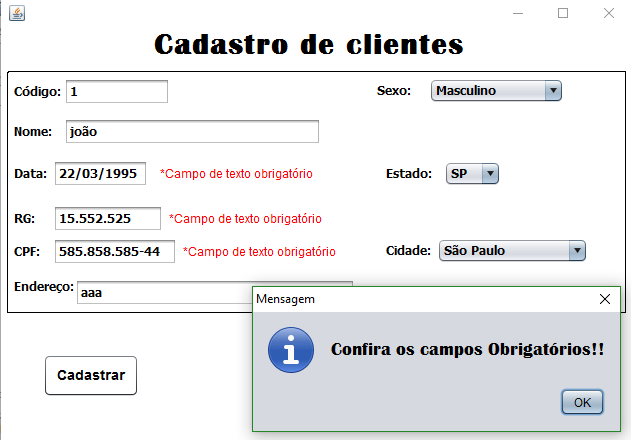Click the 'Confira os campos Obrigatórios!!' message text
Image resolution: width=631 pixels, height=440 pixels.
point(468,349)
